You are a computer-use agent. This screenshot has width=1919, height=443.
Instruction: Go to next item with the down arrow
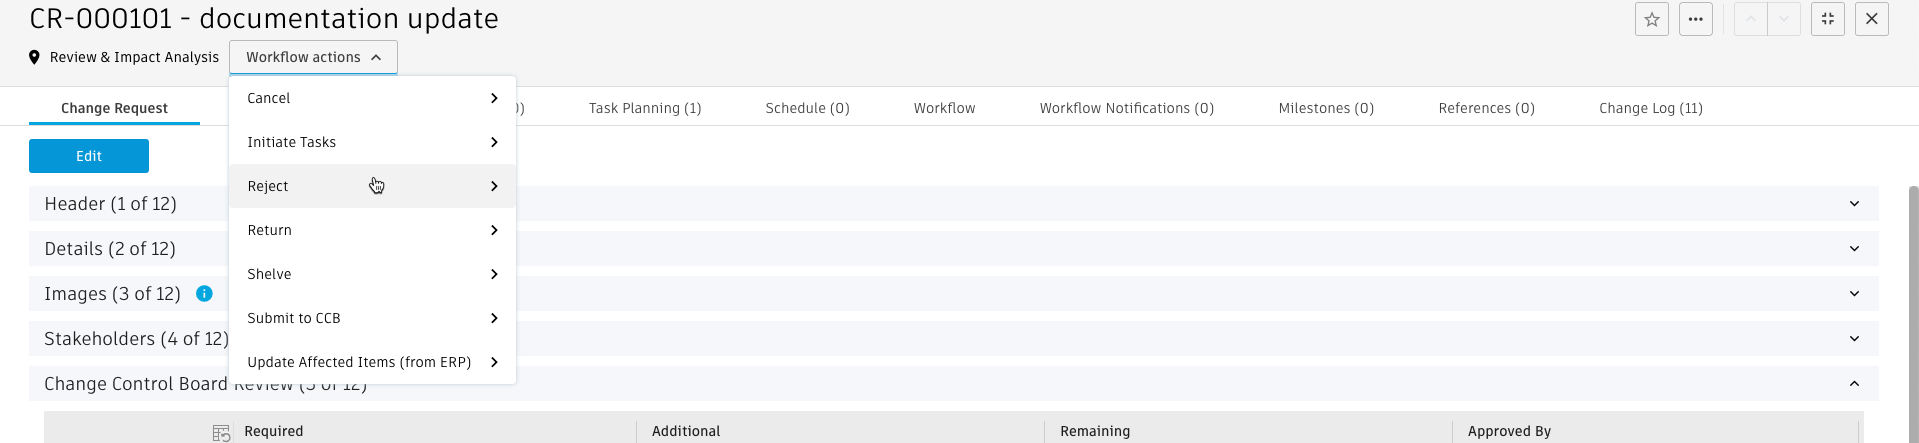1784,19
